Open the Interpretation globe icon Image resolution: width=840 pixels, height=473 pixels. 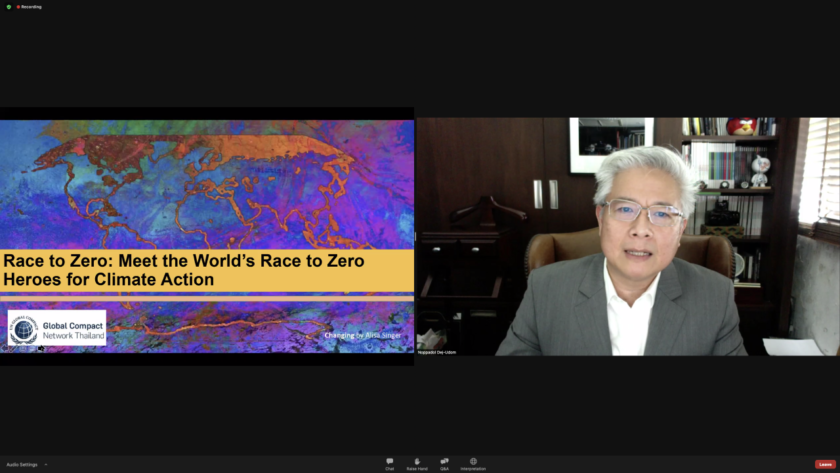click(473, 461)
